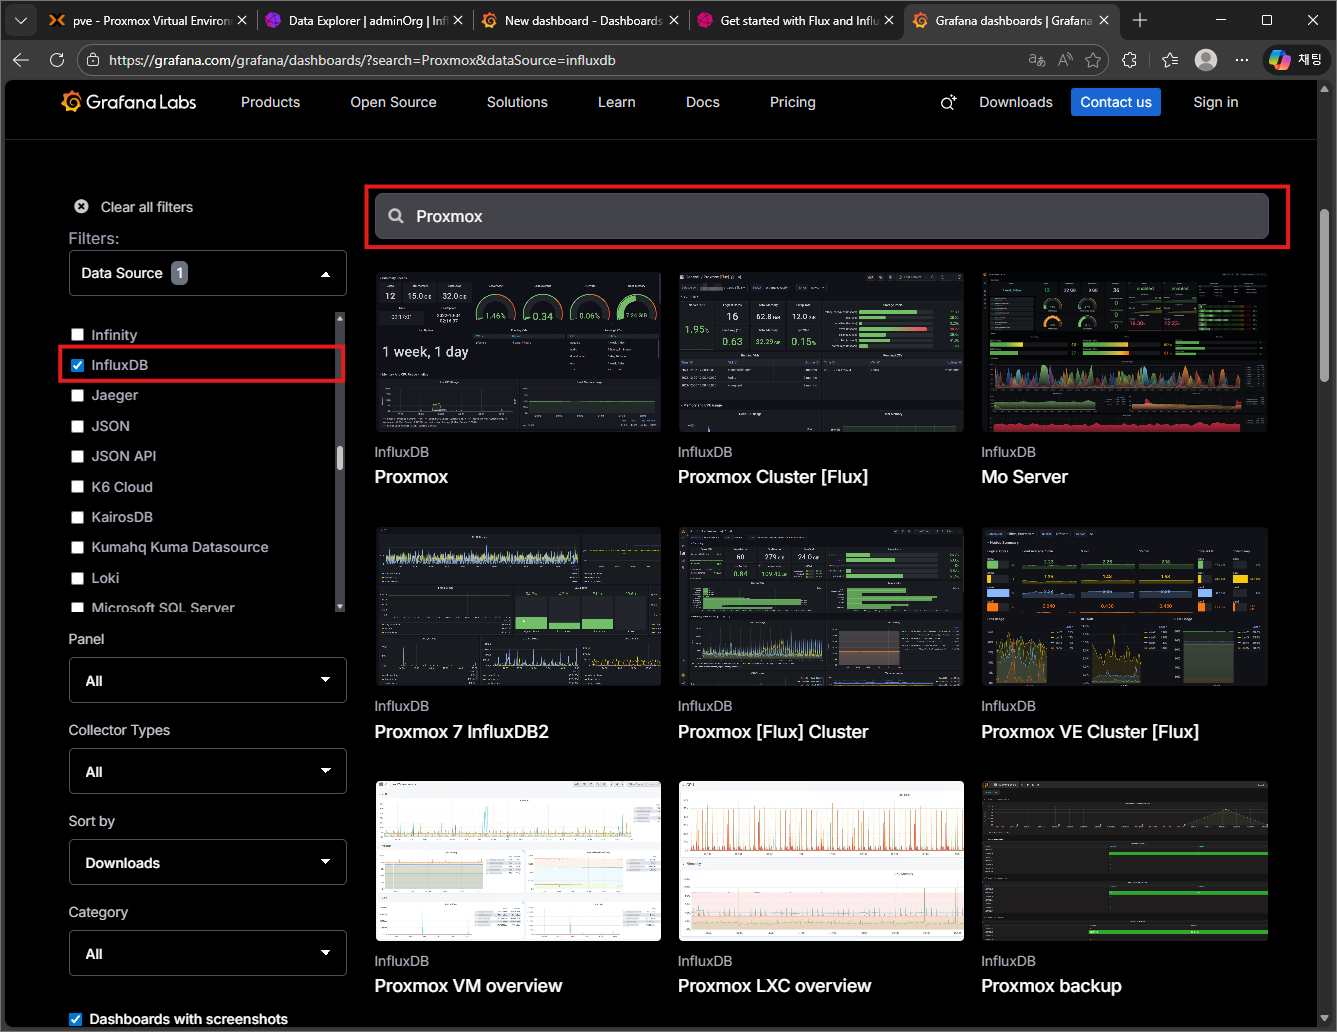Check the JSON data source
Image resolution: width=1337 pixels, height=1032 pixels.
coord(77,426)
